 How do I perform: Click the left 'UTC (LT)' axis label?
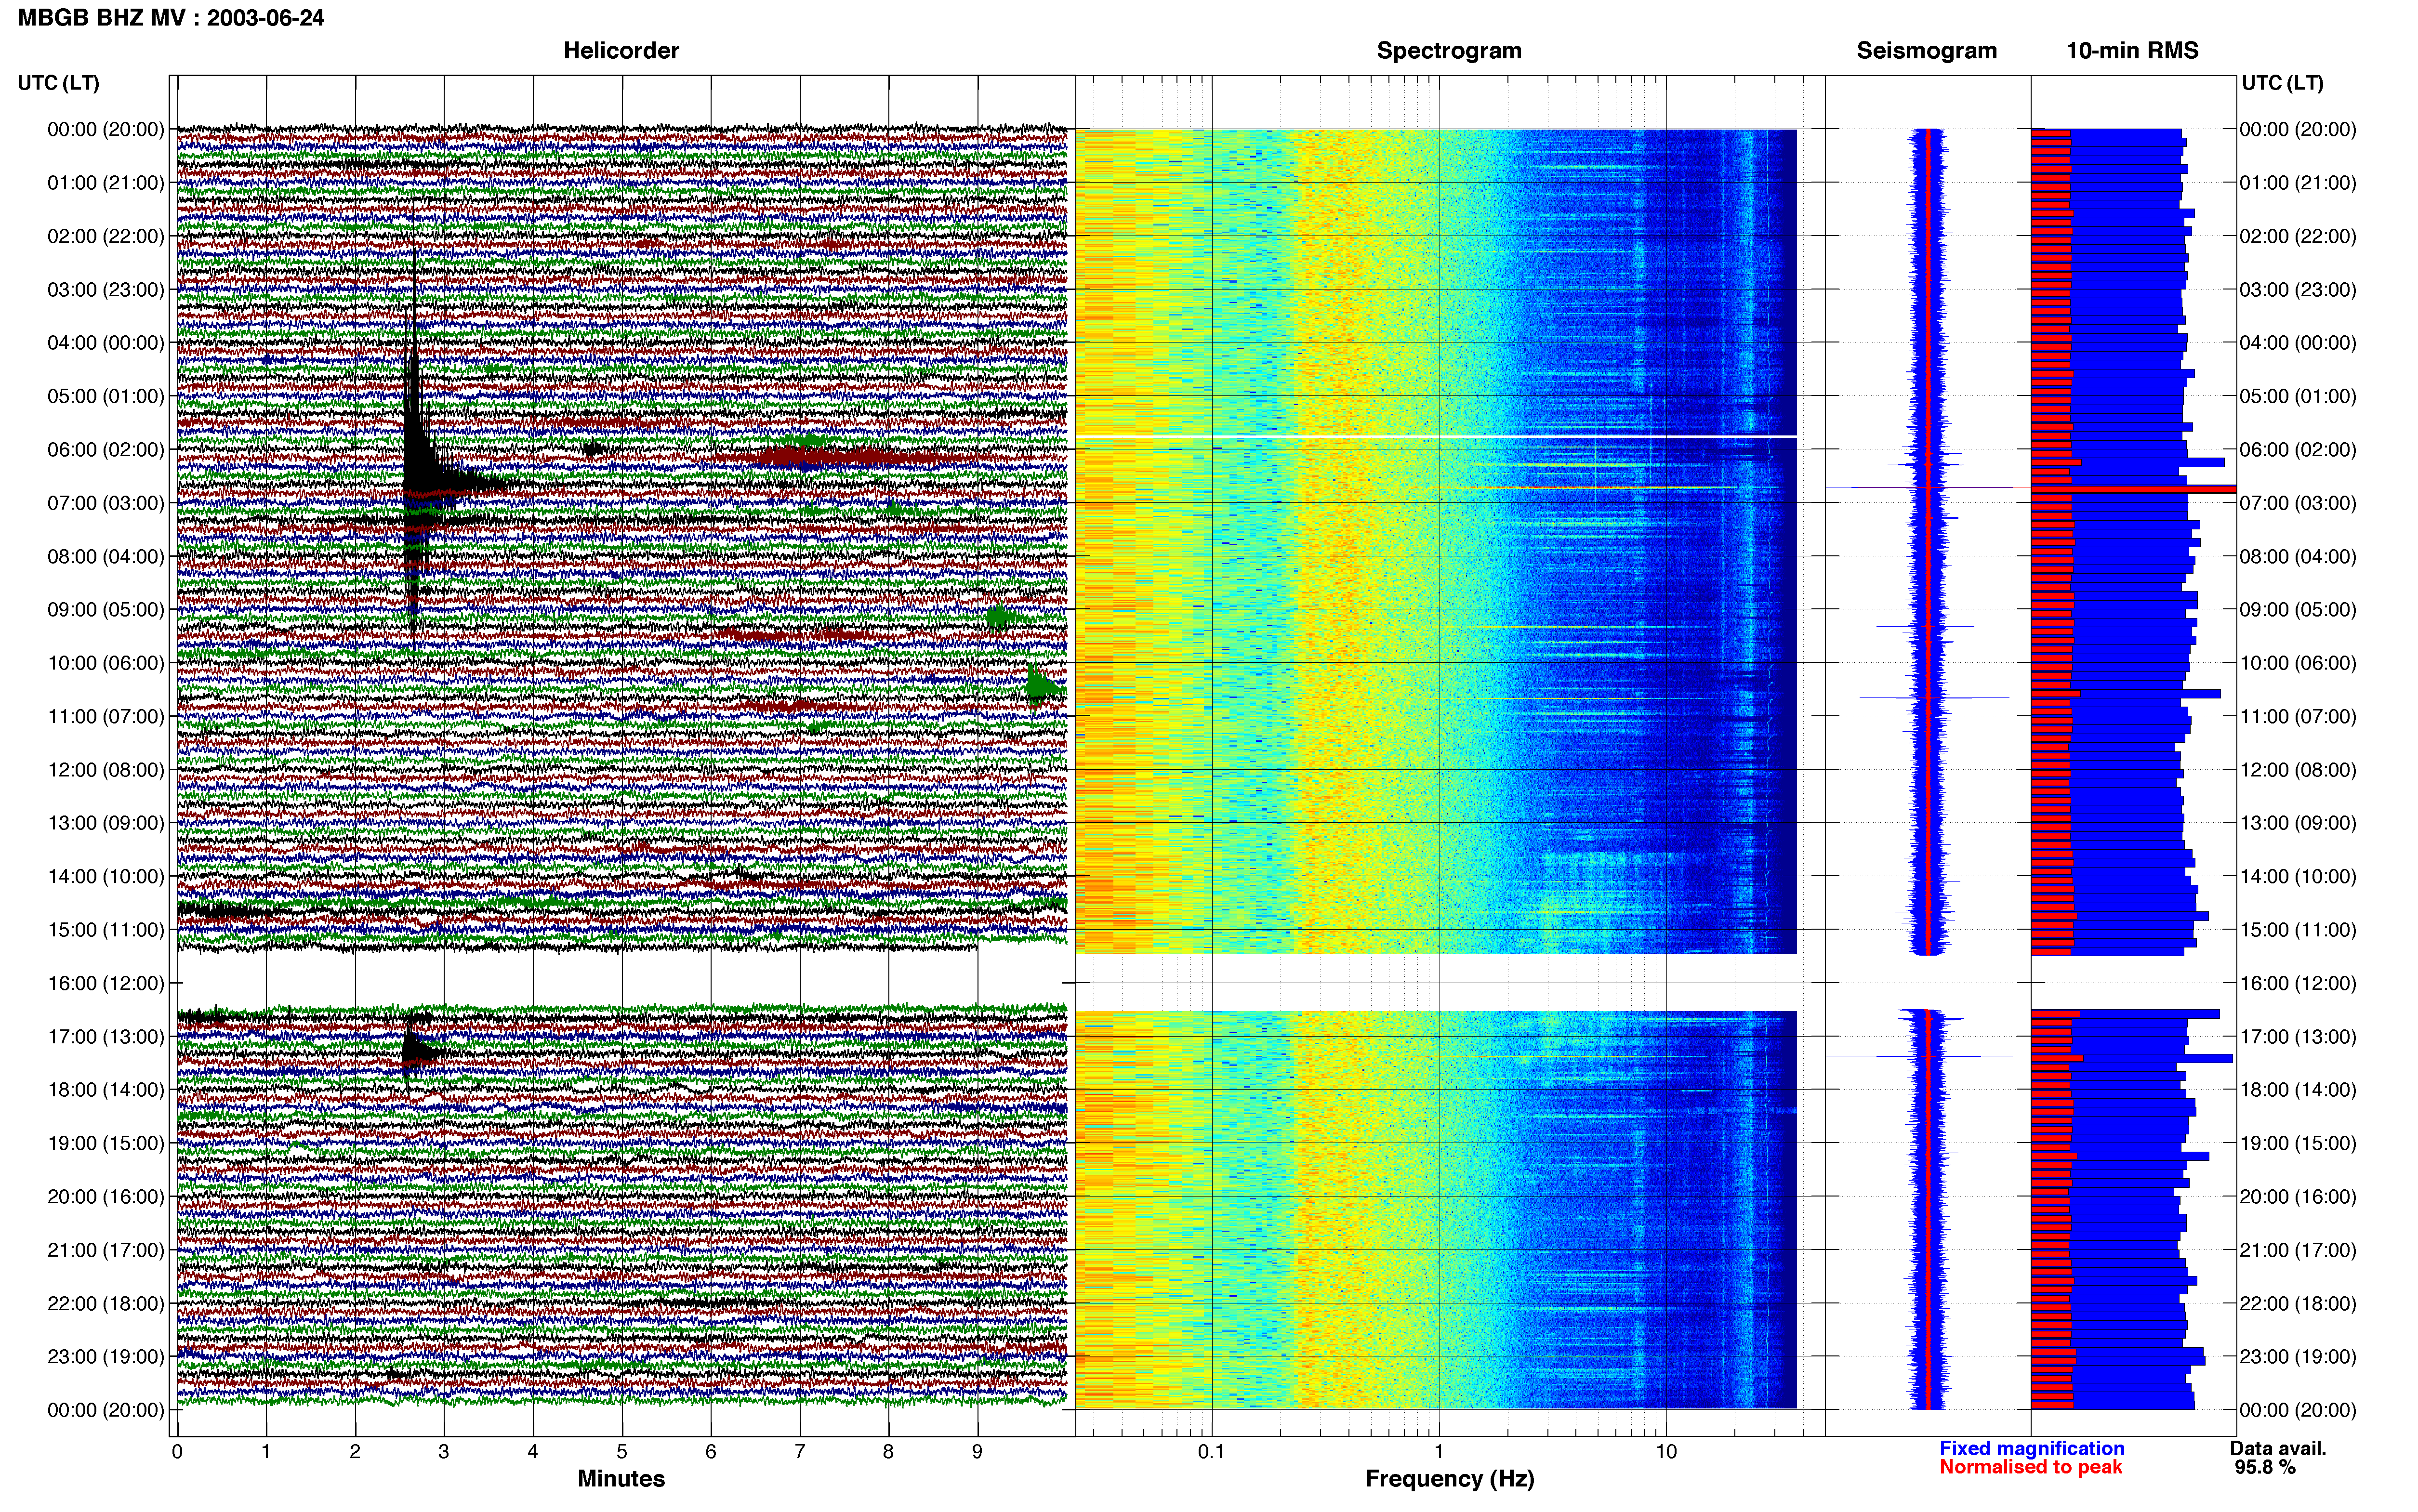pyautogui.click(x=58, y=83)
